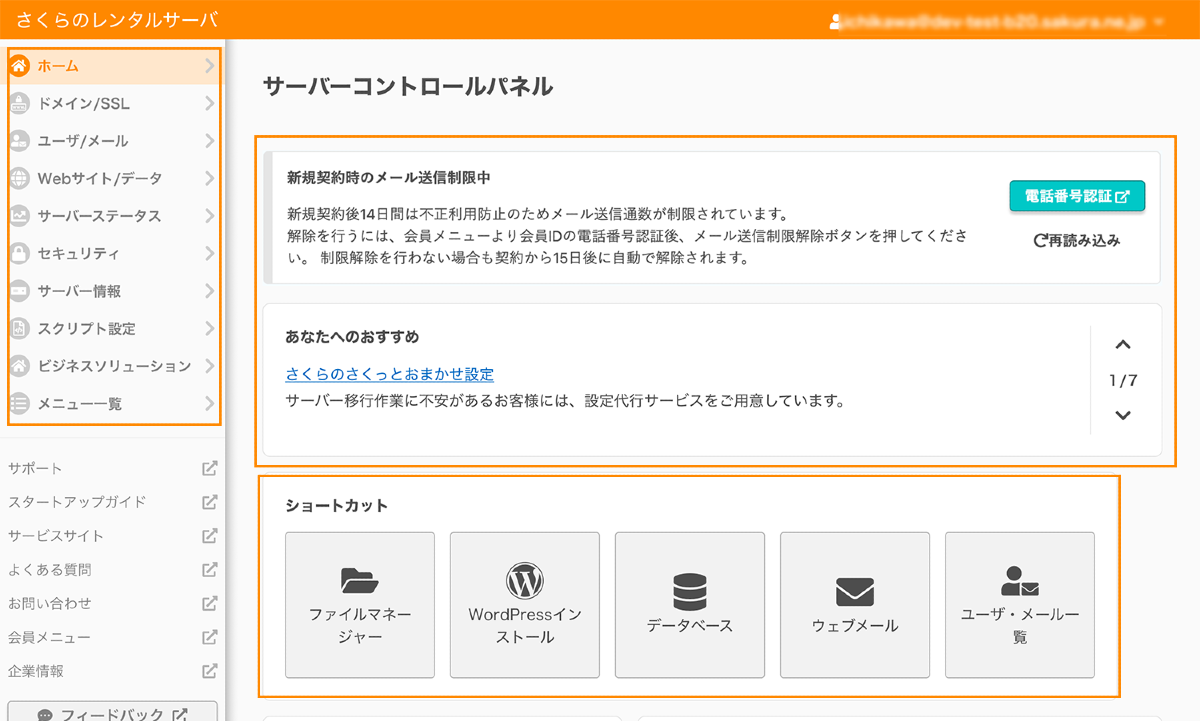Expand the ドメイン/SSL sidebar chevron
Viewport: 1200px width, 721px height.
(x=209, y=103)
